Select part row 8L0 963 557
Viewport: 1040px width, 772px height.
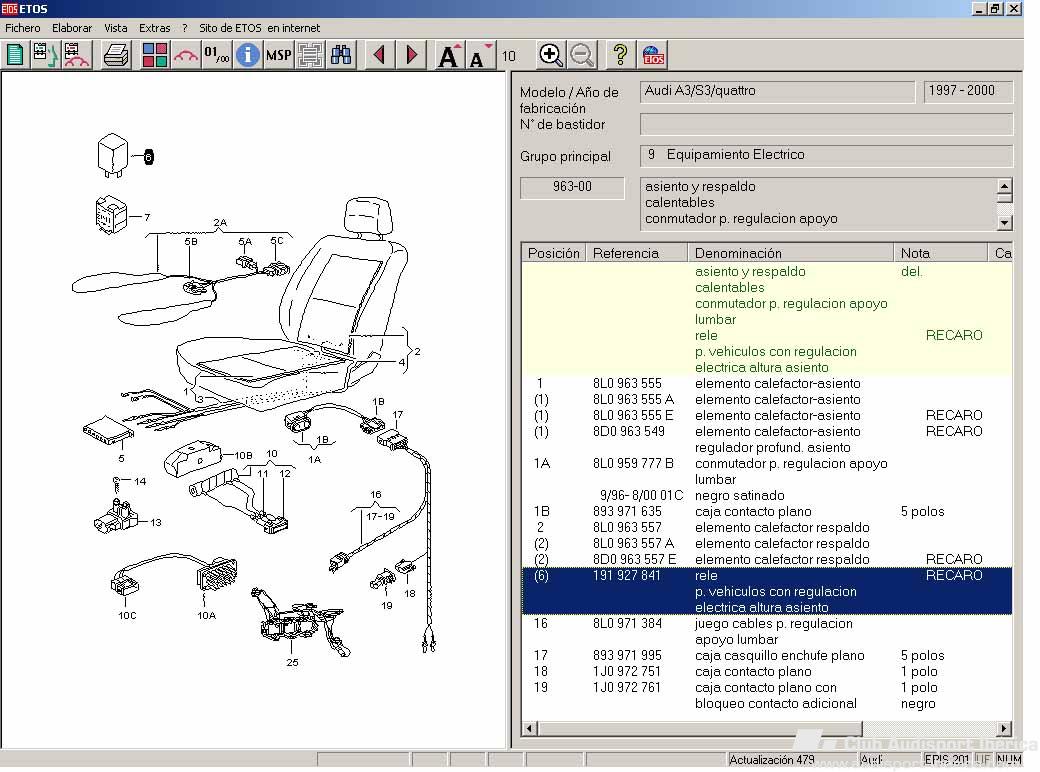[767, 527]
